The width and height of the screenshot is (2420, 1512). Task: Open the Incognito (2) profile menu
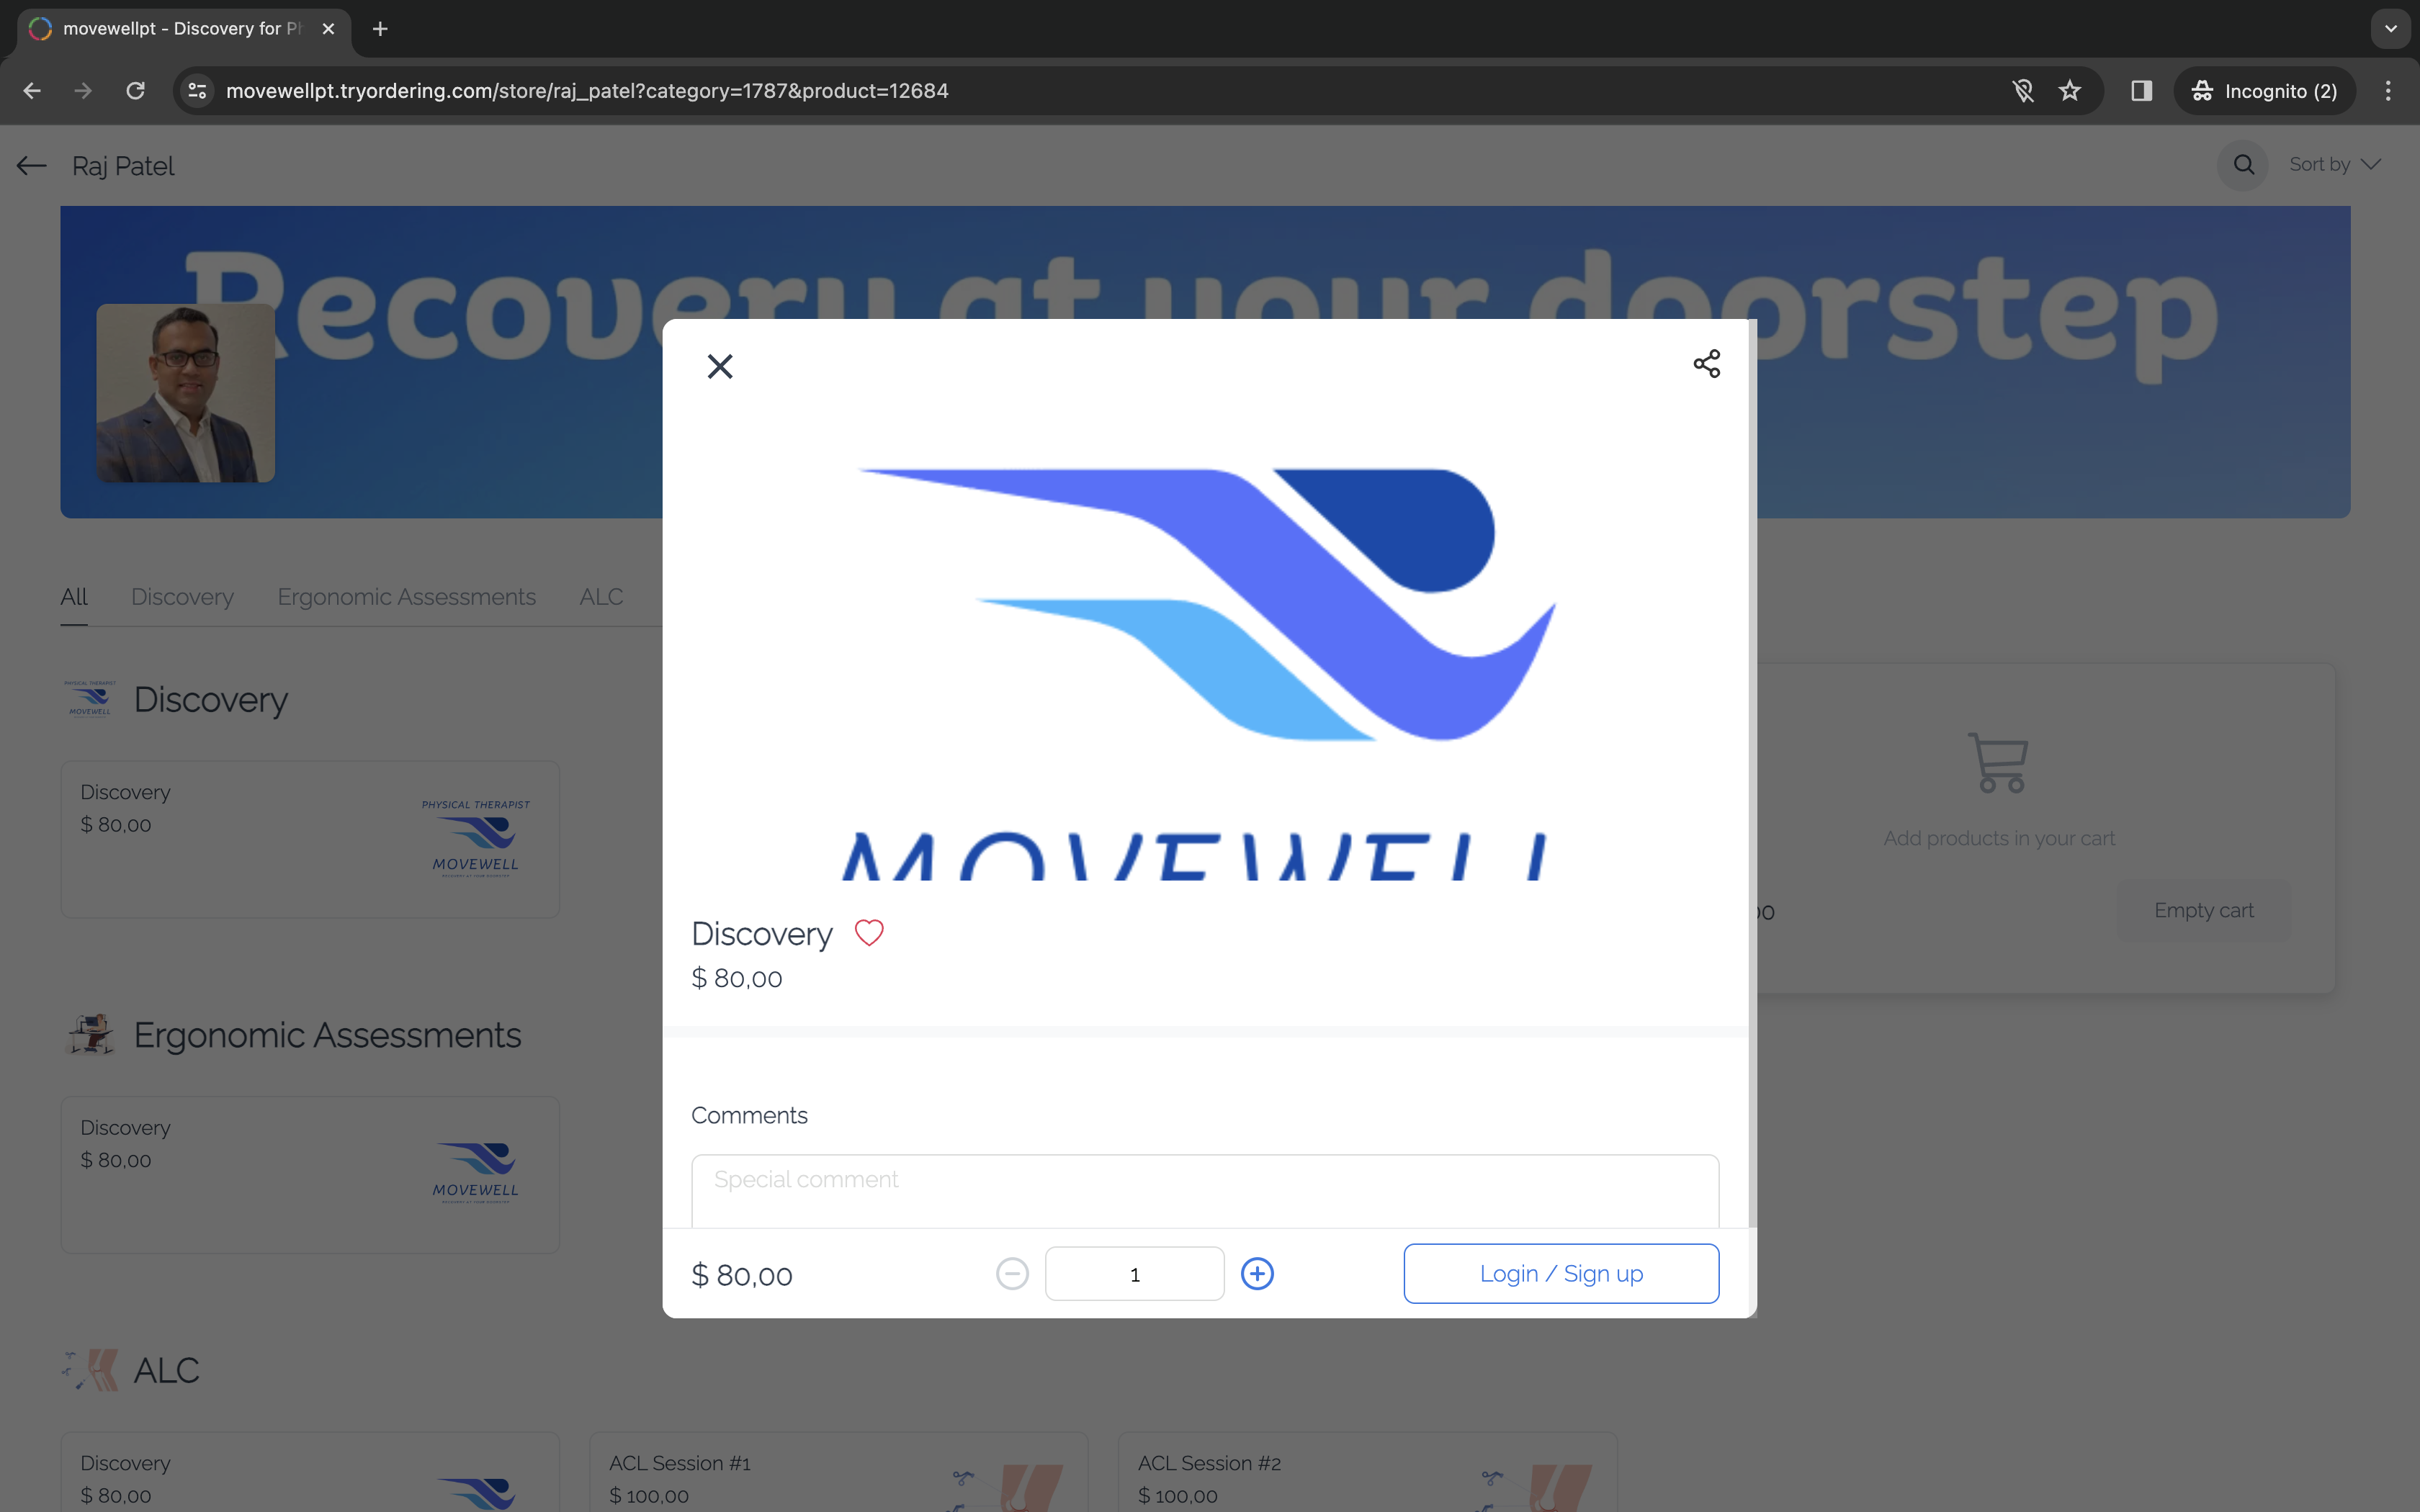coord(2264,91)
